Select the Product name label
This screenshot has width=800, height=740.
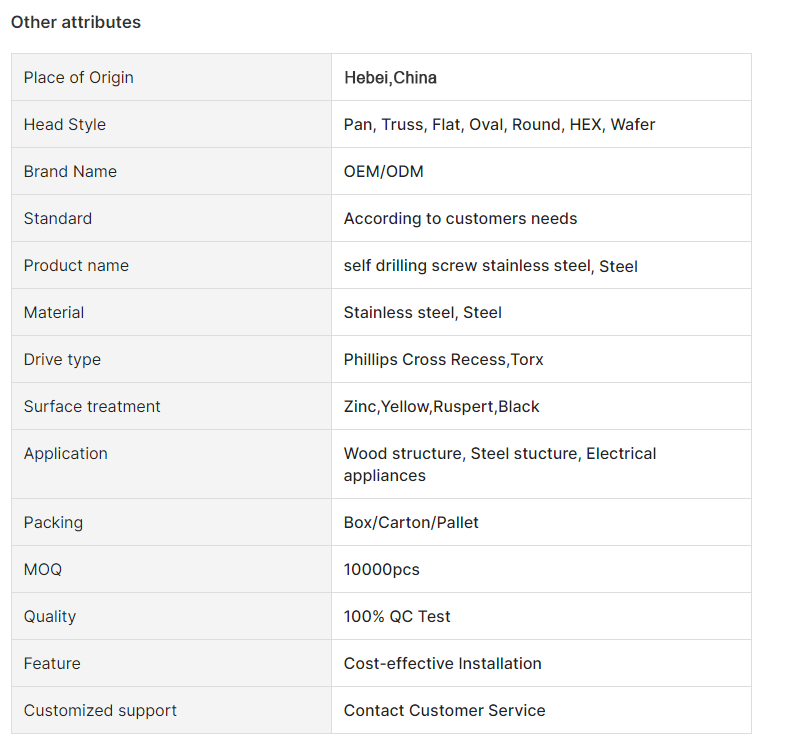[x=76, y=265]
